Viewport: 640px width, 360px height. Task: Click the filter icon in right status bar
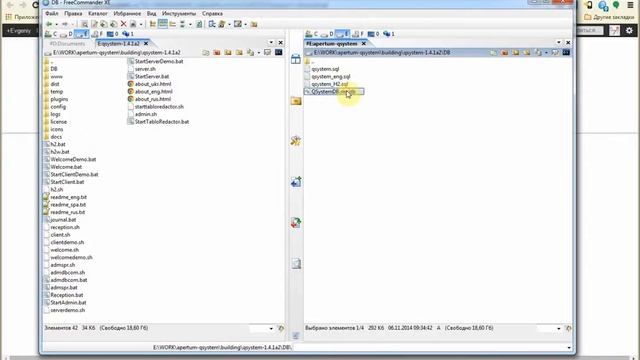pyautogui.click(x=568, y=328)
